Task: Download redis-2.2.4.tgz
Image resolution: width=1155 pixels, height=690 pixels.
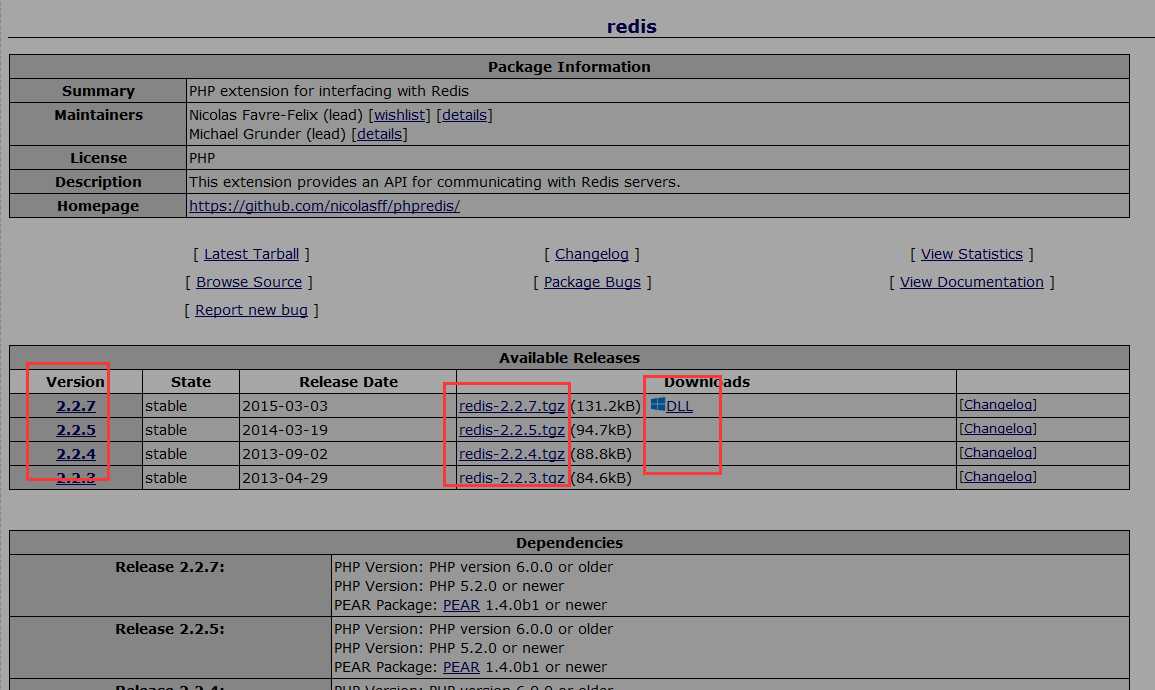Action: click(512, 454)
